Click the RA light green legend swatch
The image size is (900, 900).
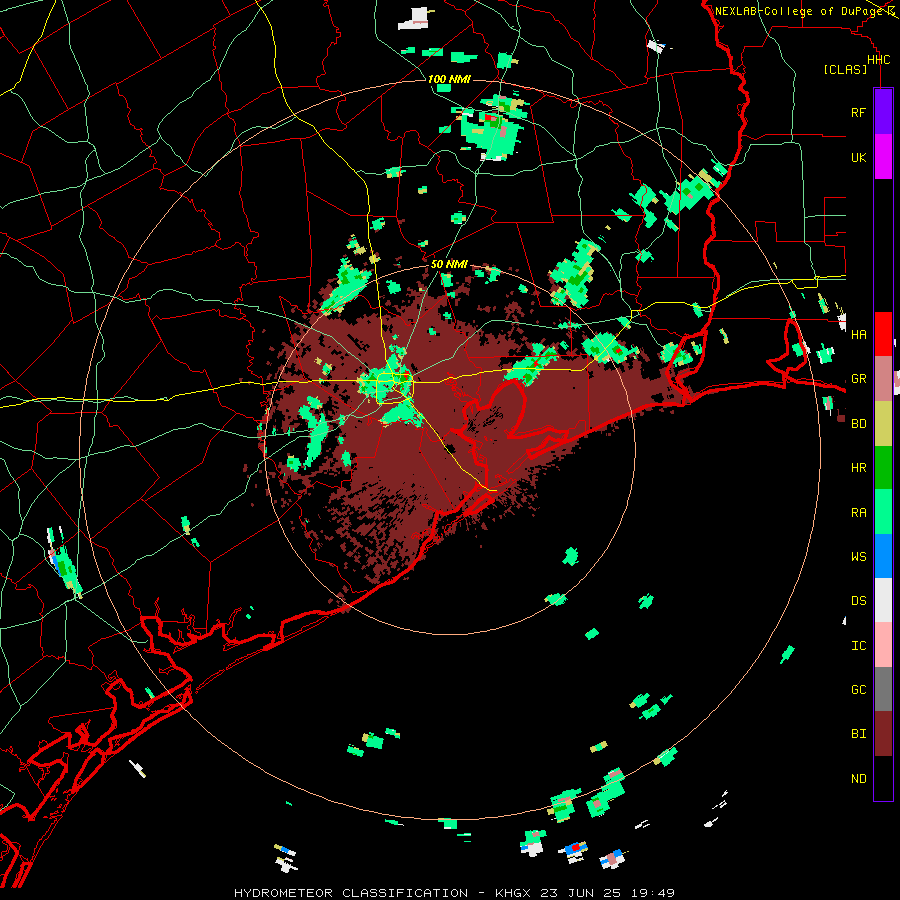(x=883, y=512)
